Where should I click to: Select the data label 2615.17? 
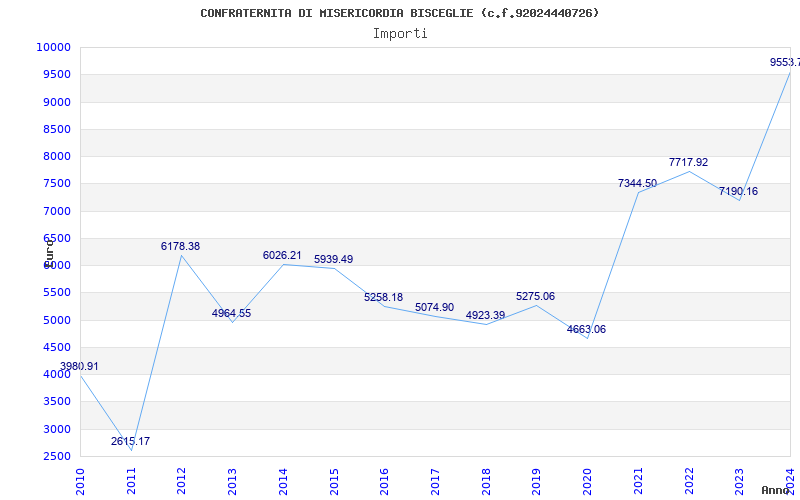point(131,441)
